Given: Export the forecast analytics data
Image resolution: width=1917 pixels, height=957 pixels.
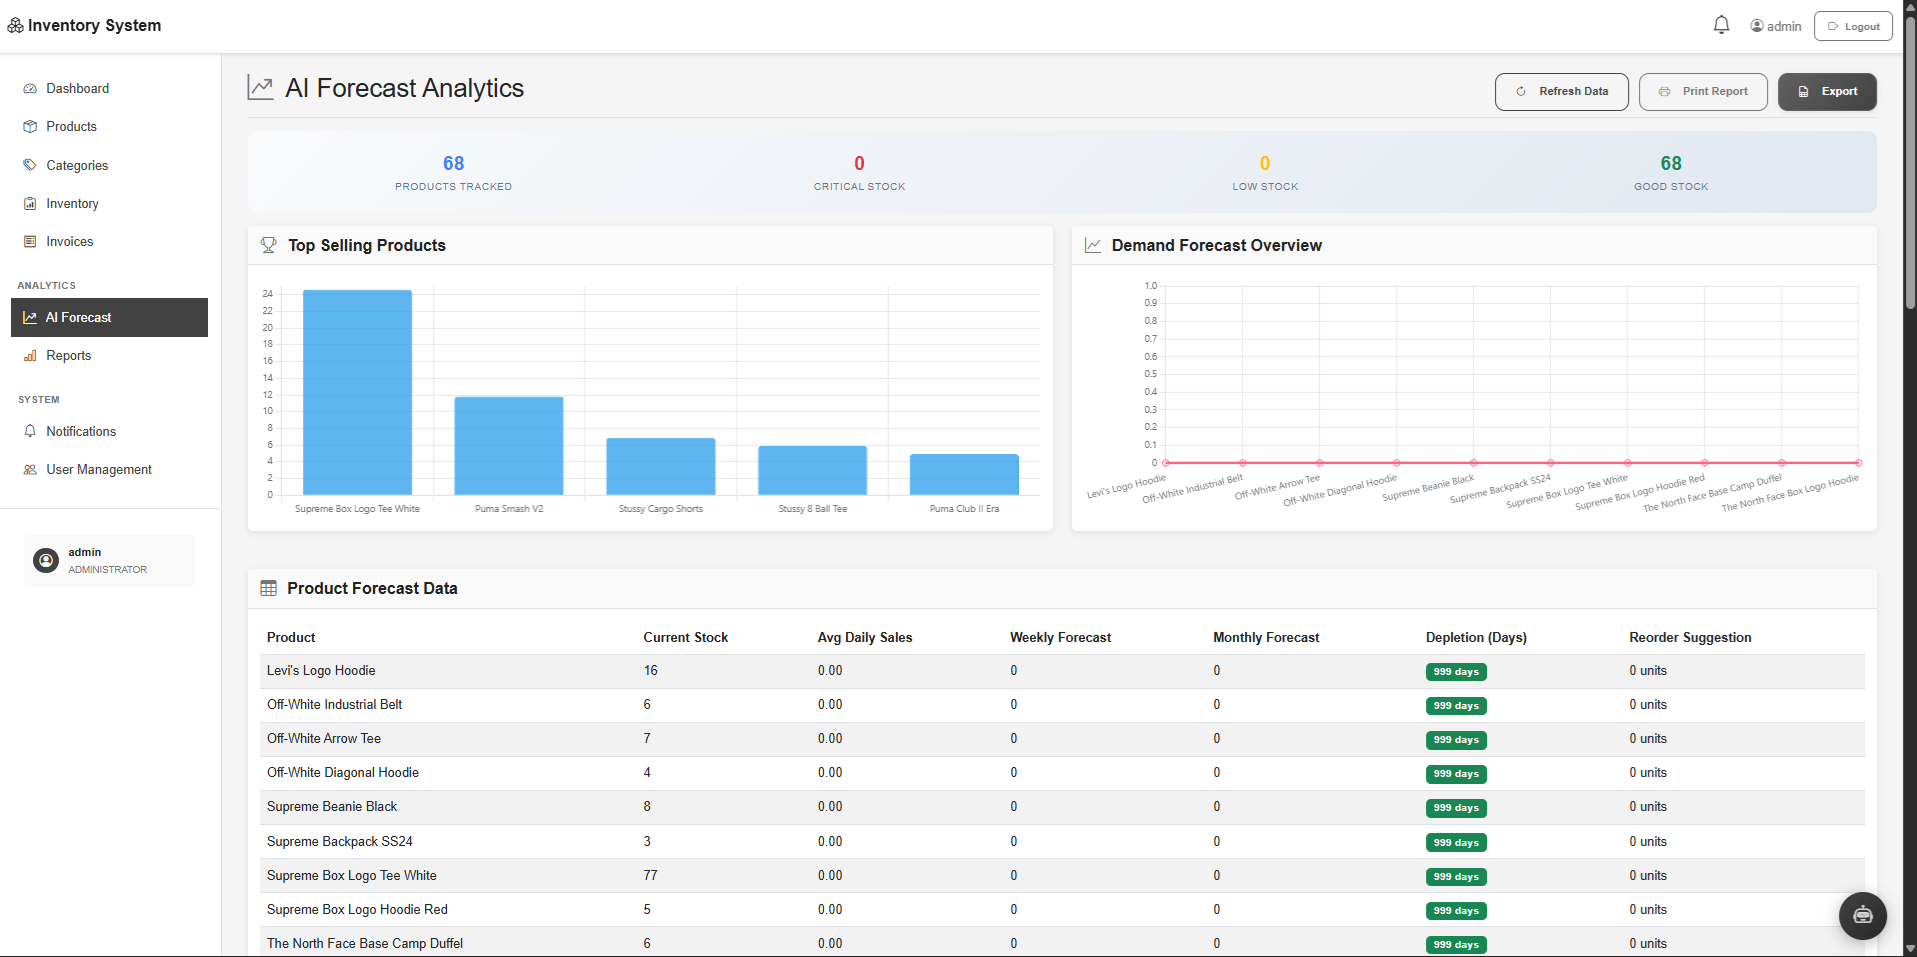Looking at the screenshot, I should click(x=1826, y=92).
